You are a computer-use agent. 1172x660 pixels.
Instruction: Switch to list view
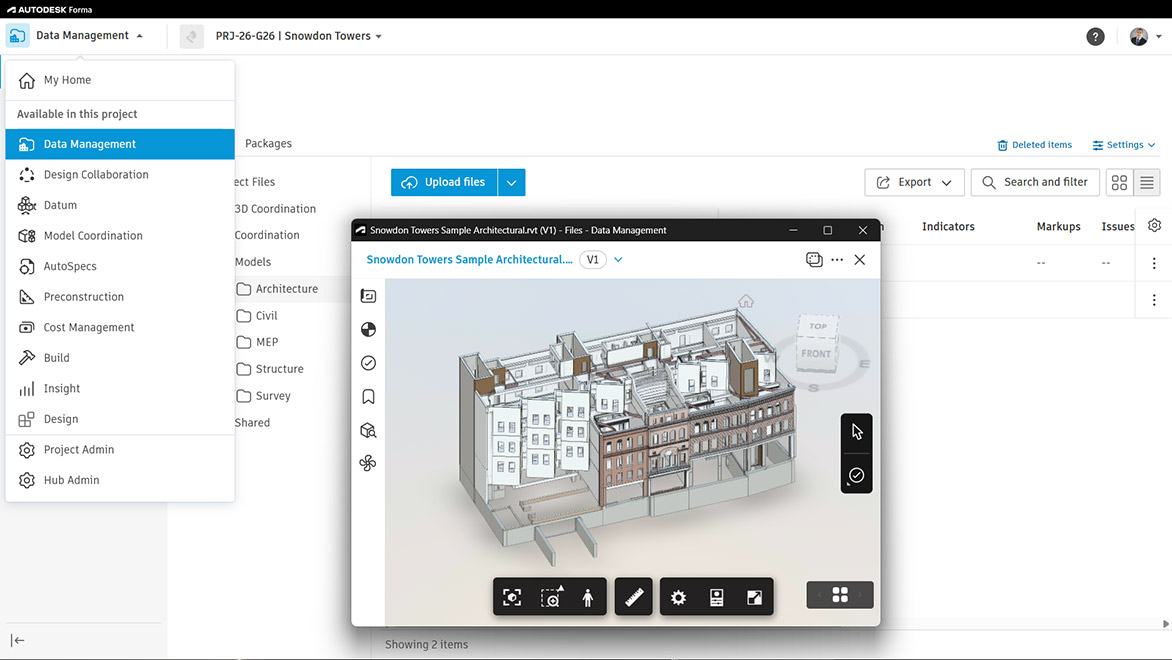click(x=1147, y=182)
